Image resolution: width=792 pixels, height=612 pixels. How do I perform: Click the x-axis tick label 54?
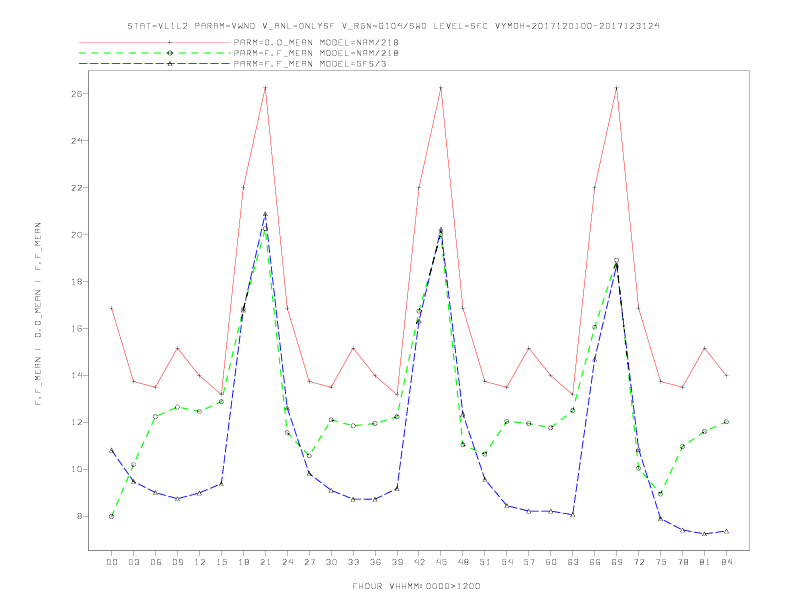[x=507, y=562]
